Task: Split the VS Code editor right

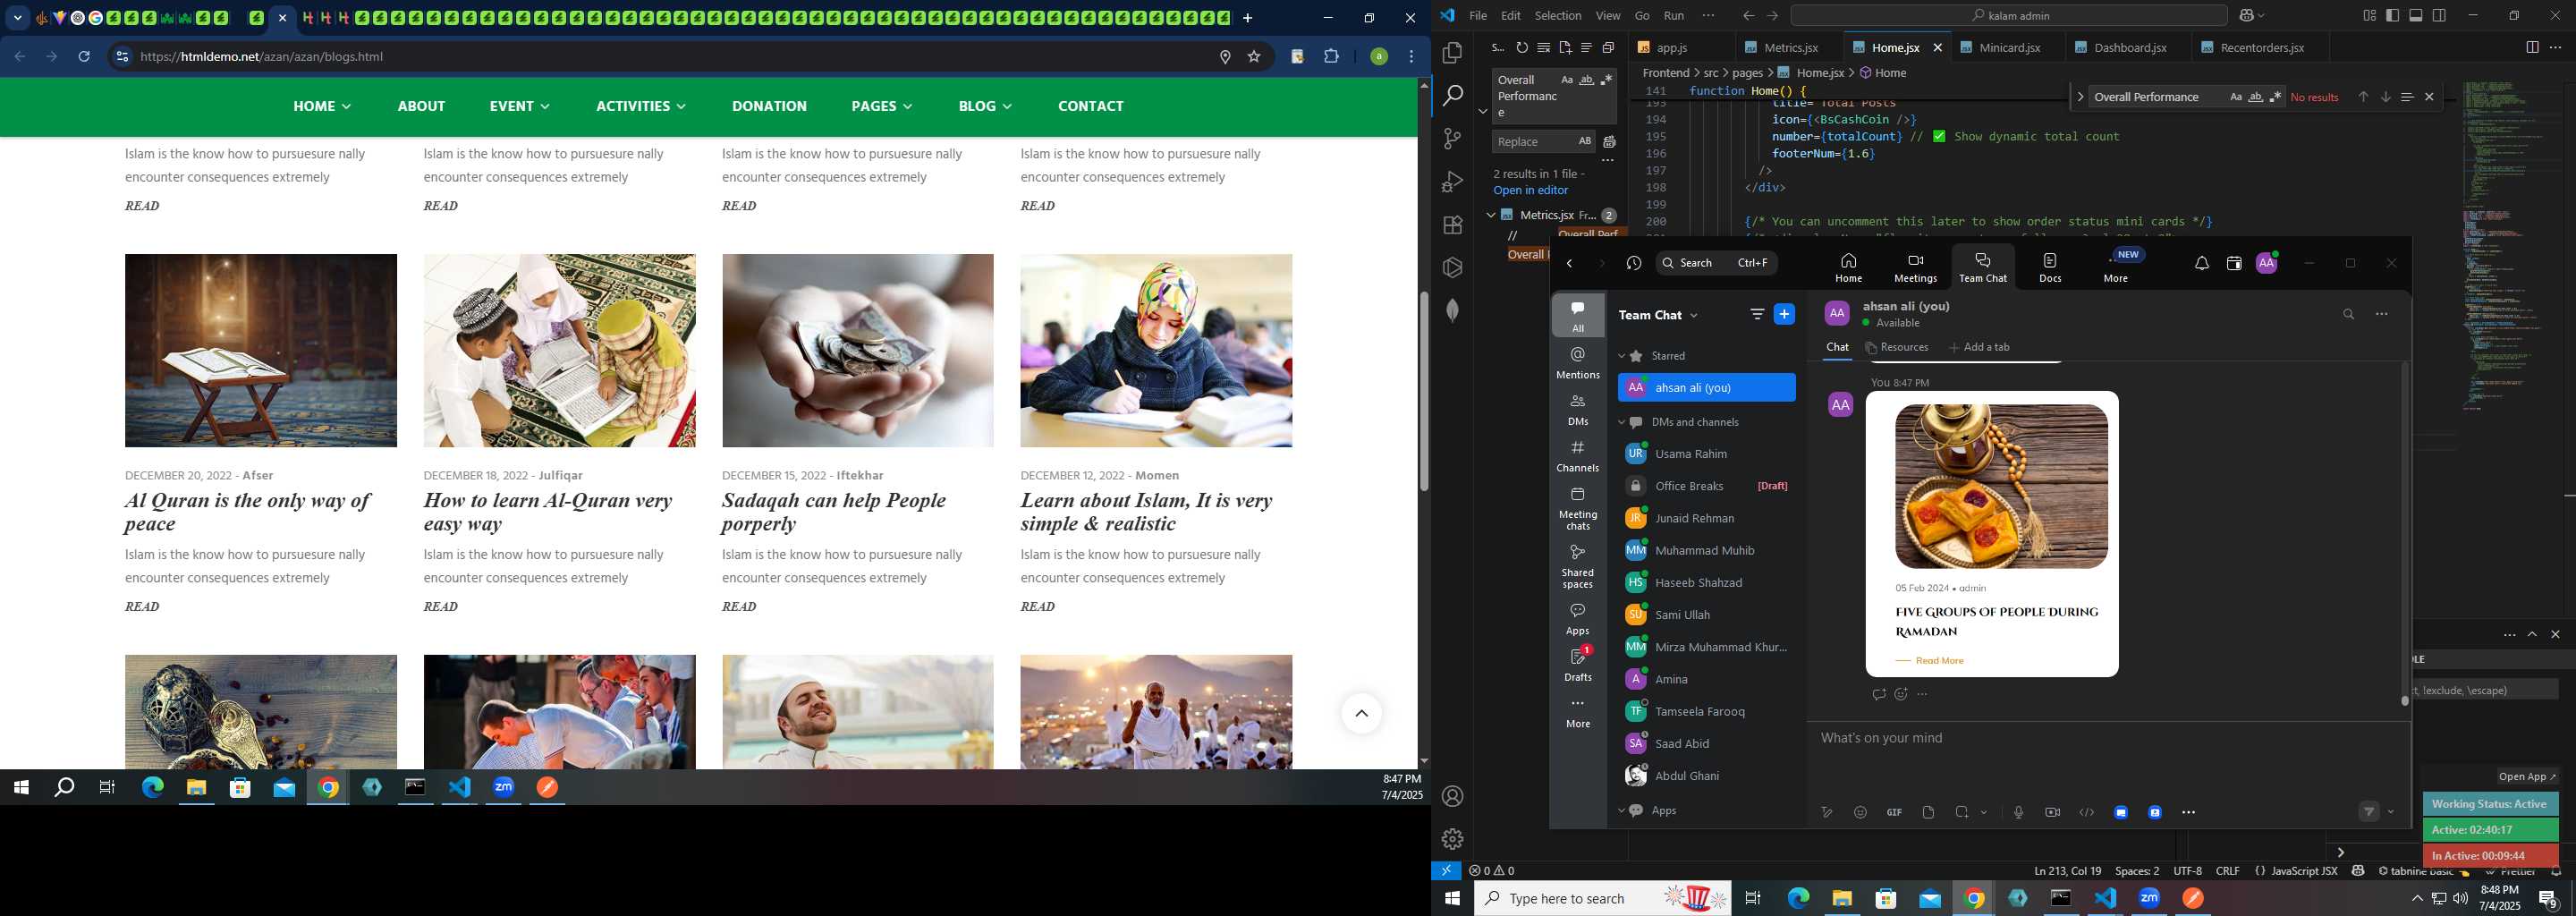Action: click(x=2532, y=47)
